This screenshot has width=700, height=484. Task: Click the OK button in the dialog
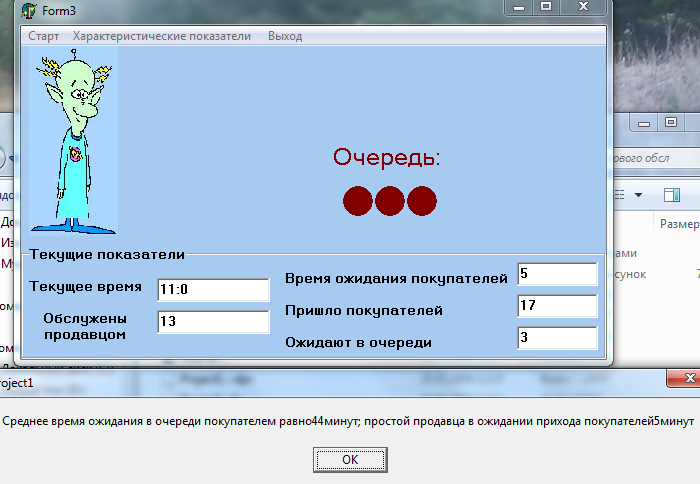(x=350, y=459)
